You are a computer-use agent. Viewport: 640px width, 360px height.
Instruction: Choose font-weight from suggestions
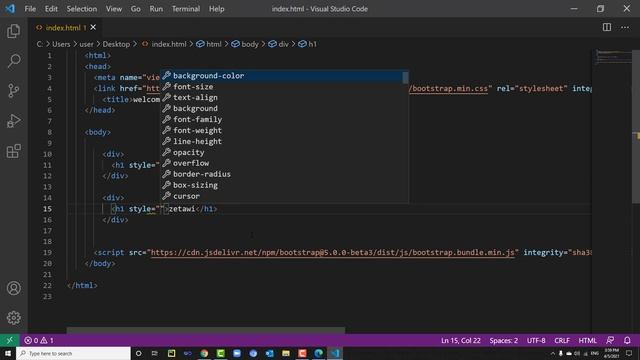(284, 130)
